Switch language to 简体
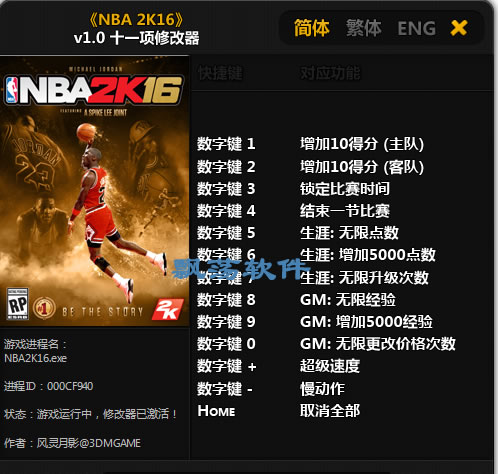The width and height of the screenshot is (498, 474). click(312, 28)
